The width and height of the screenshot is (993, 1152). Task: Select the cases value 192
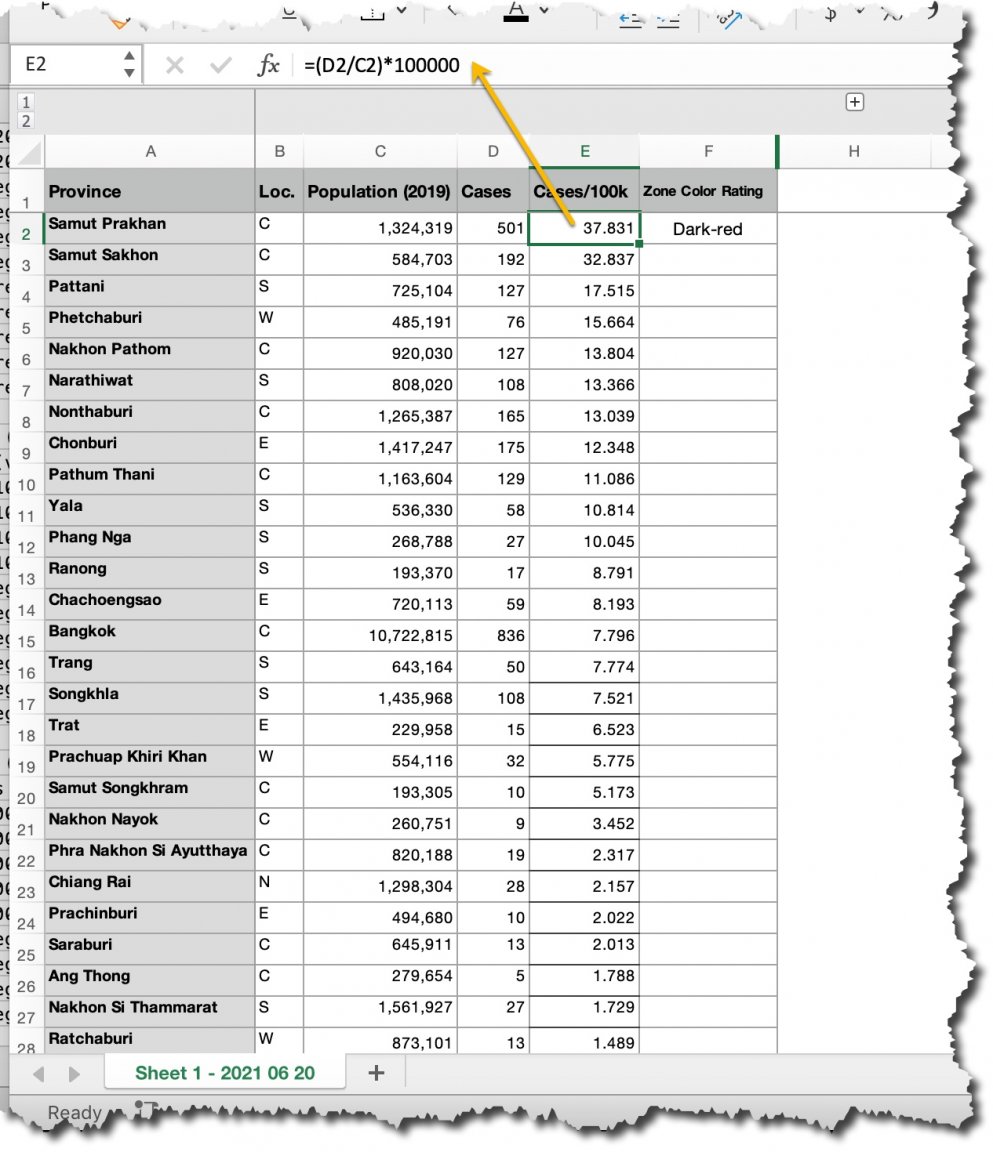(493, 259)
